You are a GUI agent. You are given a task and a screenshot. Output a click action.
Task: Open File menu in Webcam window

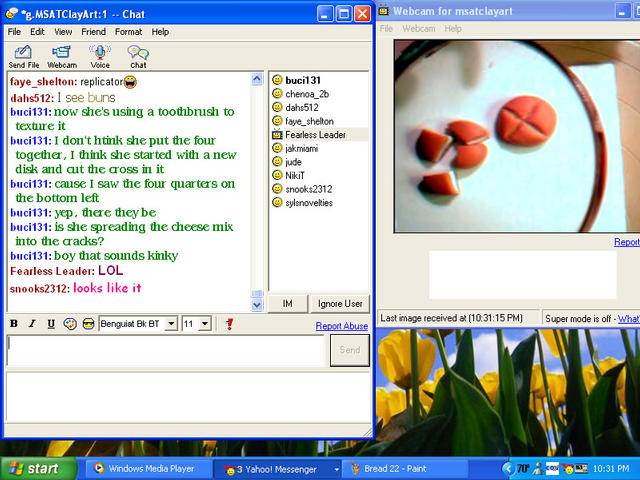point(386,29)
